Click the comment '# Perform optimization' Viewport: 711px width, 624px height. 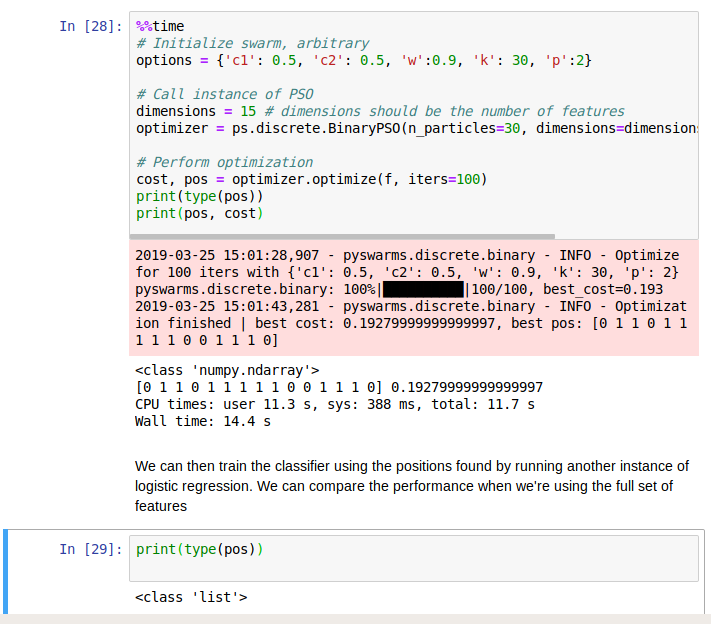coord(224,162)
